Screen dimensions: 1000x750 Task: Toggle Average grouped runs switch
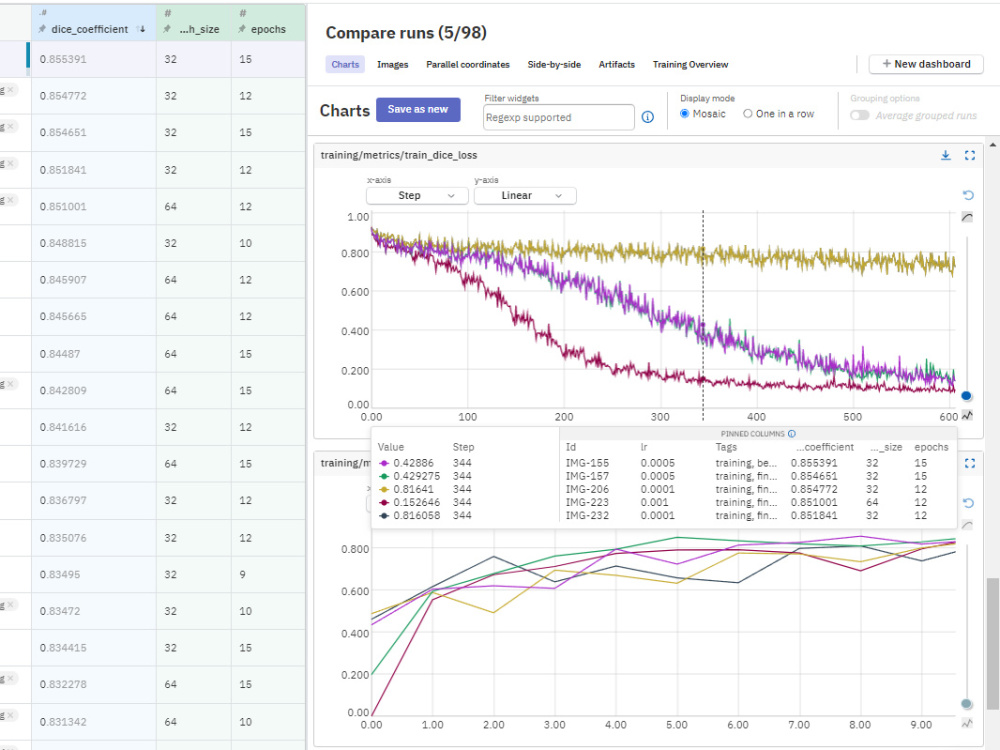point(860,115)
